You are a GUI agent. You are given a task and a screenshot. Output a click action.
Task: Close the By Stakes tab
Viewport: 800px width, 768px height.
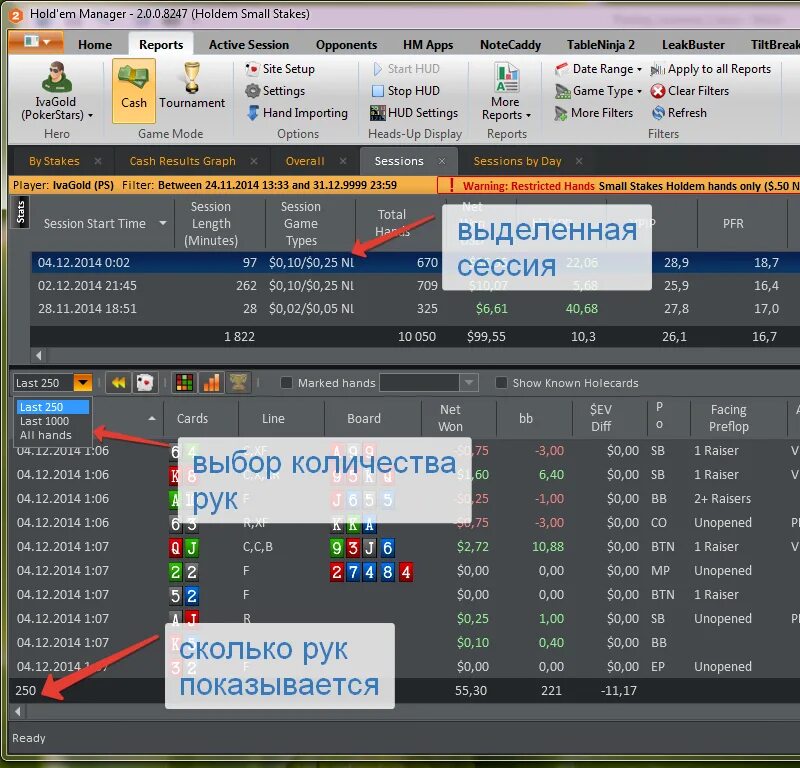click(97, 161)
